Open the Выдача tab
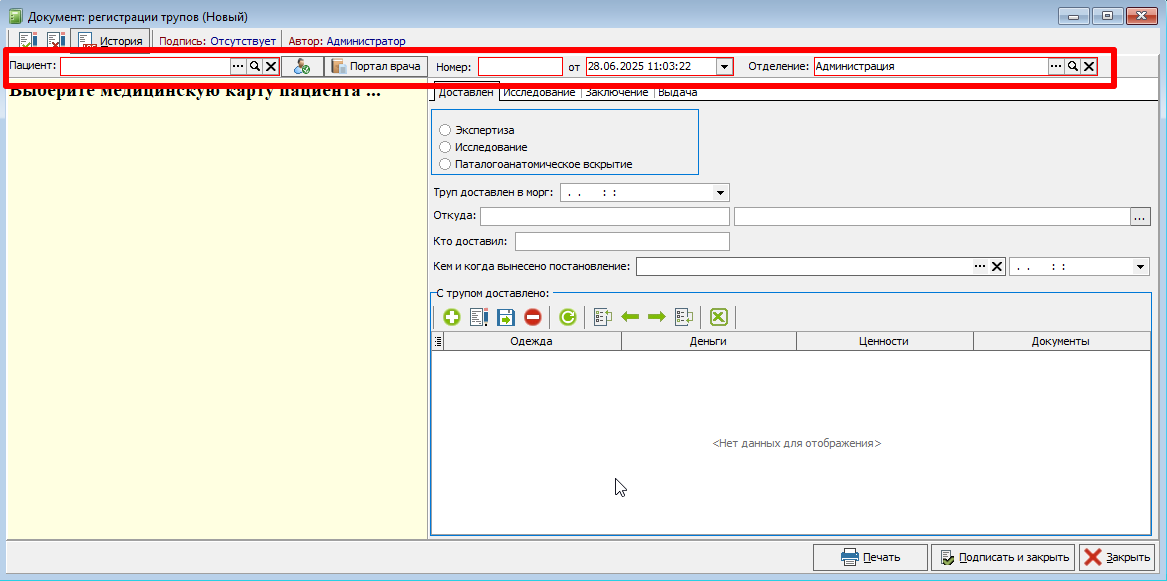This screenshot has height=581, width=1167. (x=678, y=93)
